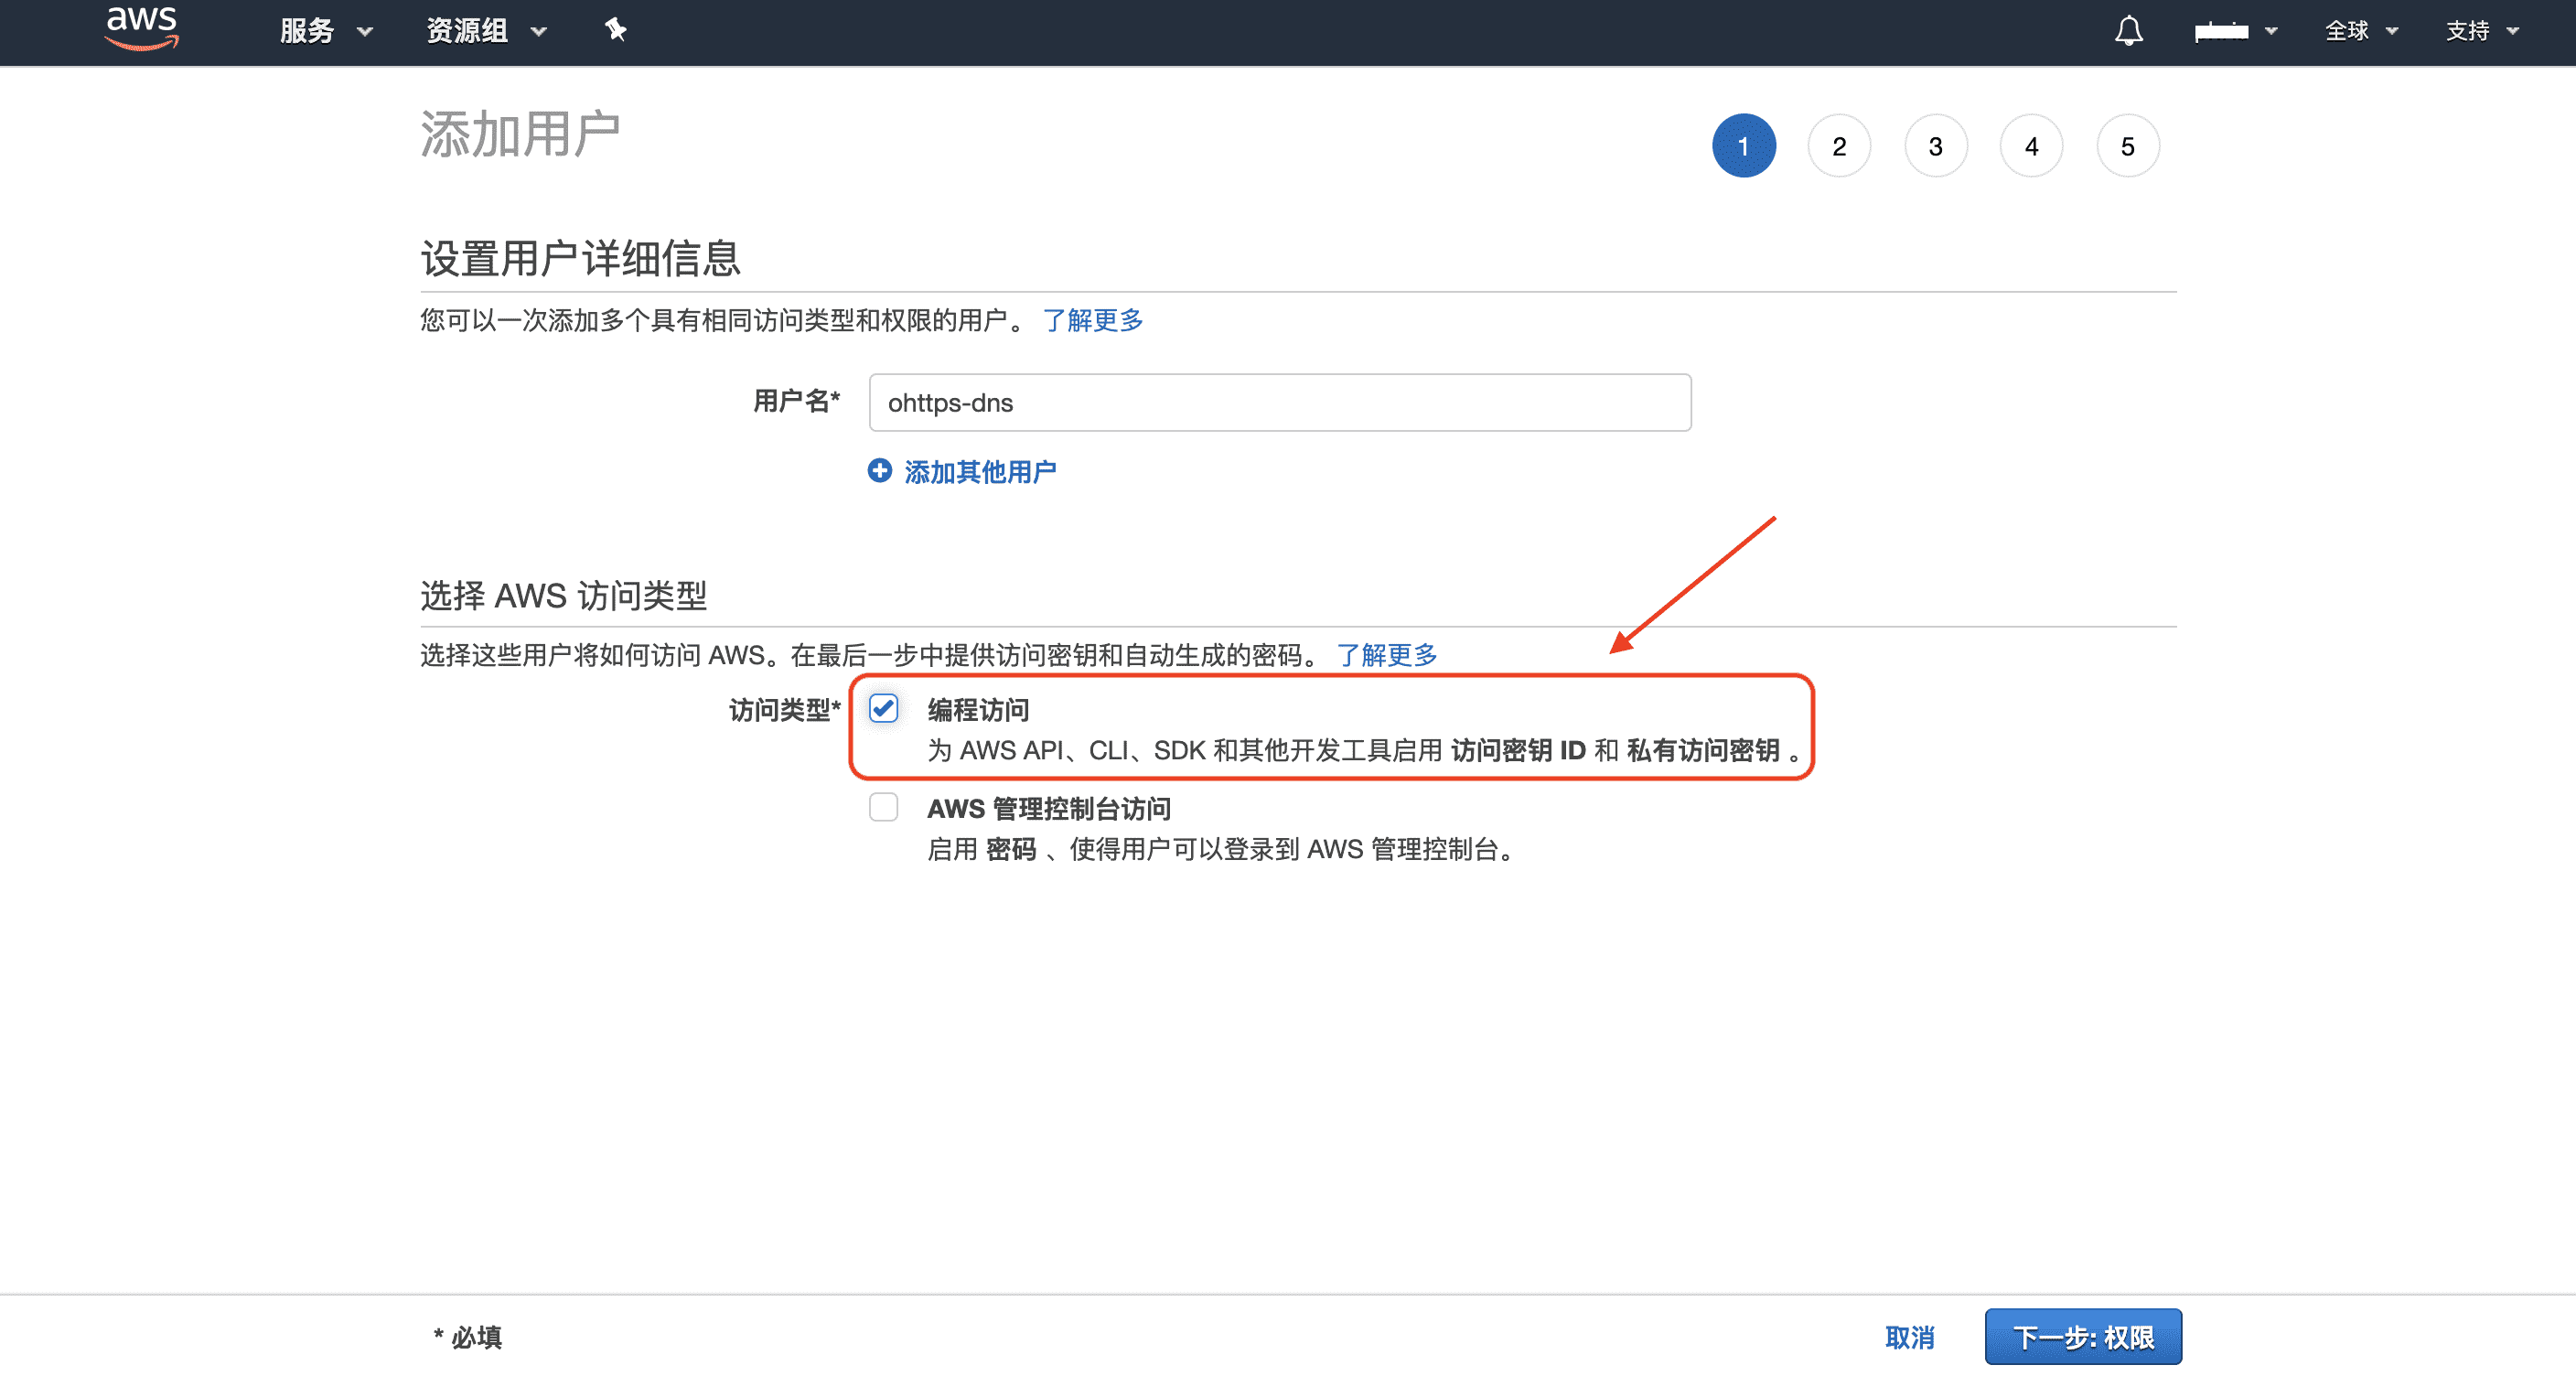This screenshot has height=1376, width=2576.
Task: Click step 1 active blue circle
Action: pos(1743,146)
